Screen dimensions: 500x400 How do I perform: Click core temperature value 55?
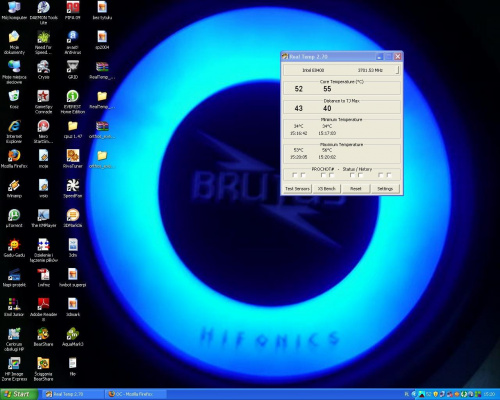[x=327, y=89]
